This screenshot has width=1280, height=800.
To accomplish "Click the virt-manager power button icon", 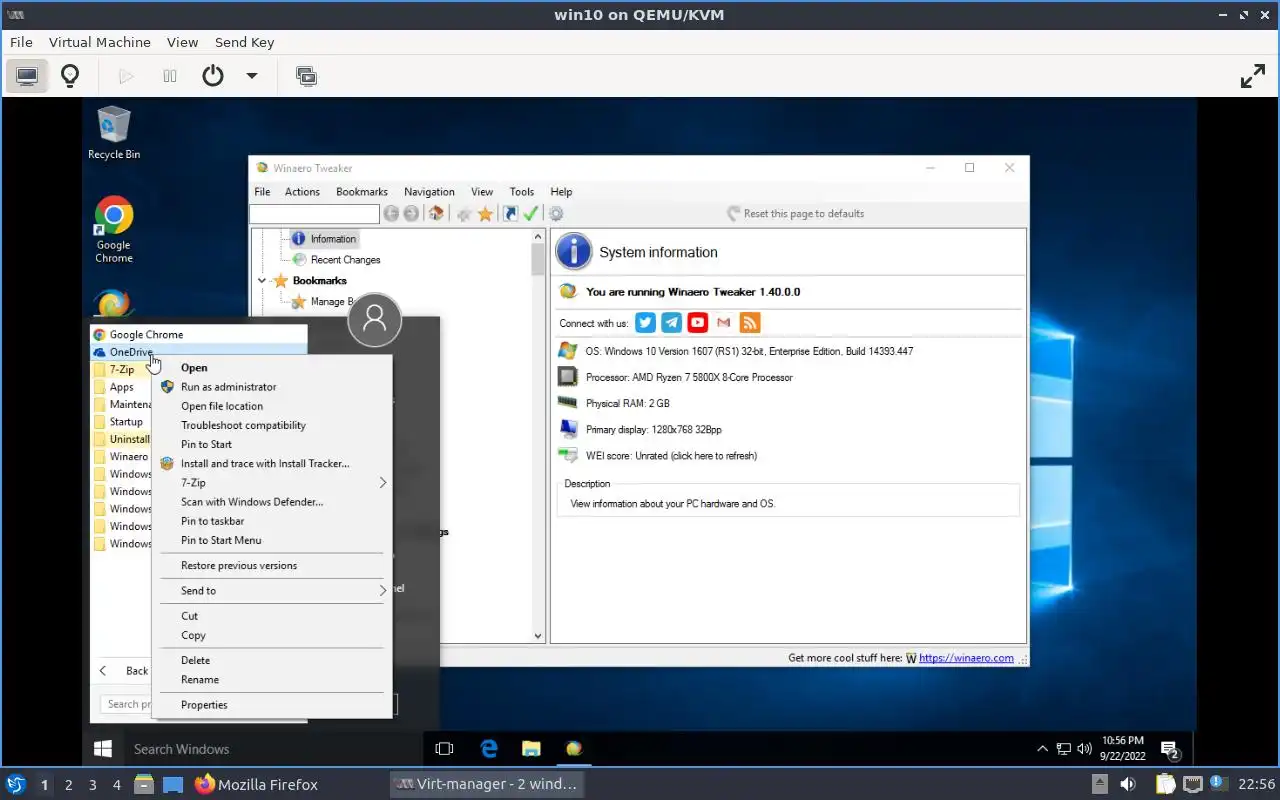I will [x=213, y=76].
